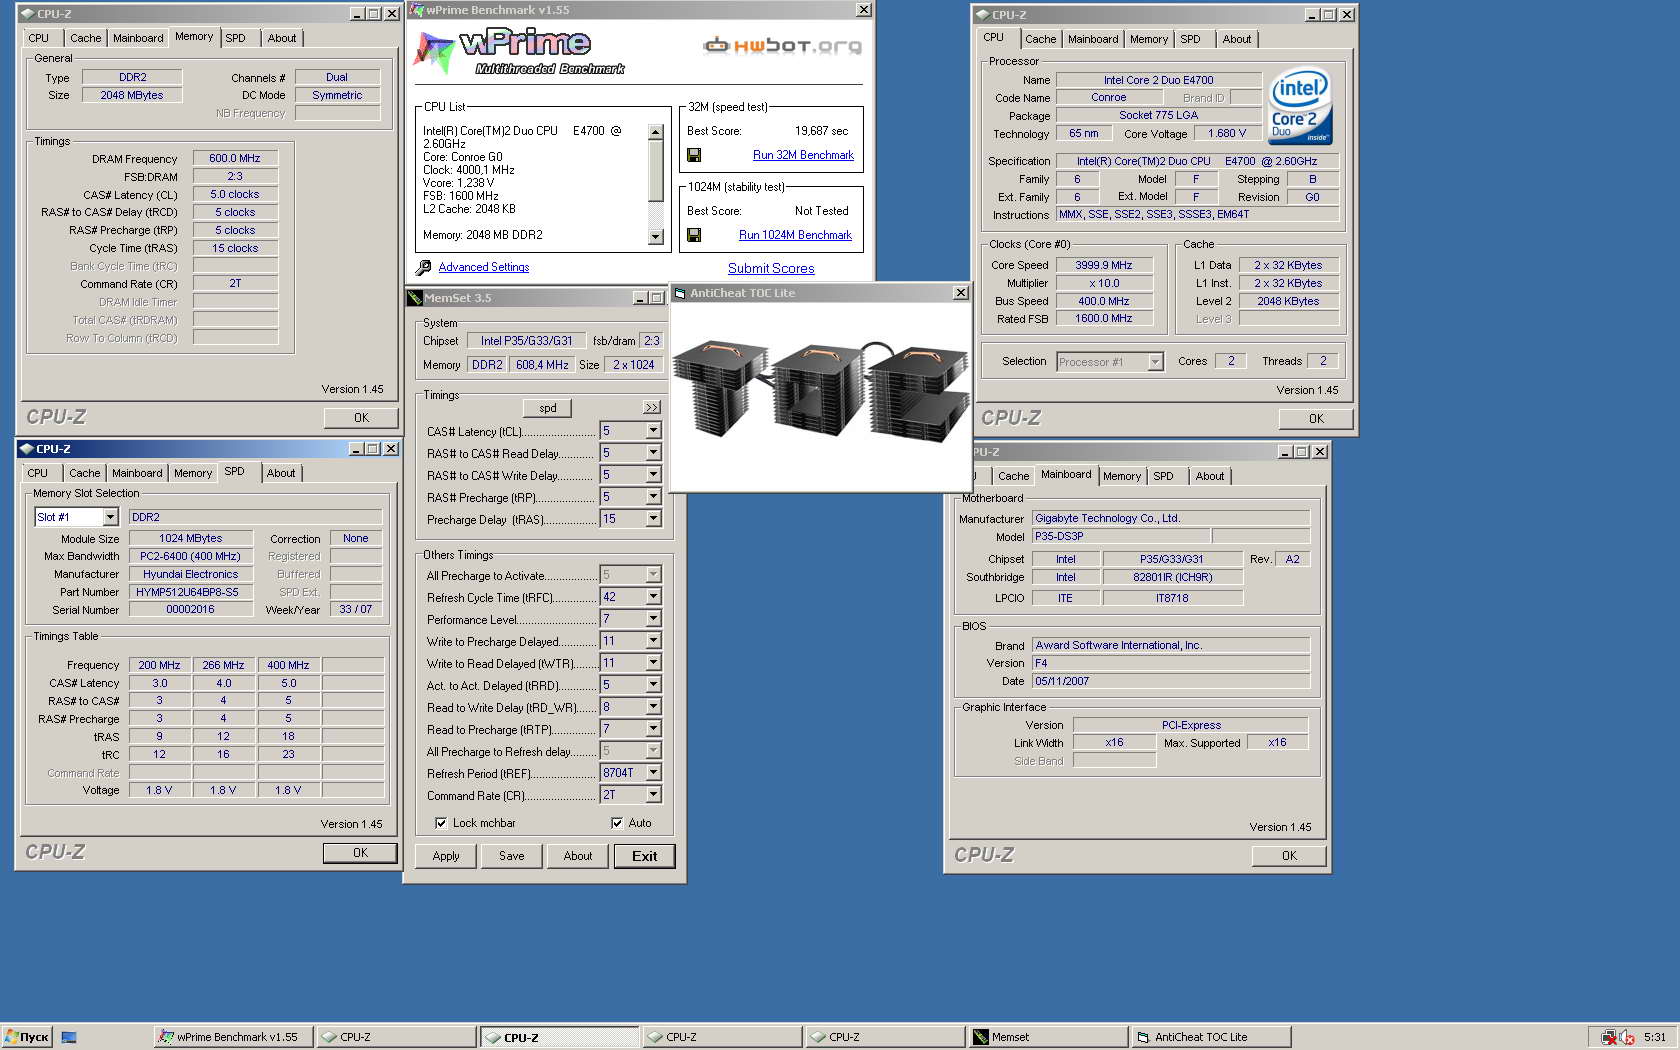Click the HWBOT.org logo in wPrime

(x=782, y=45)
